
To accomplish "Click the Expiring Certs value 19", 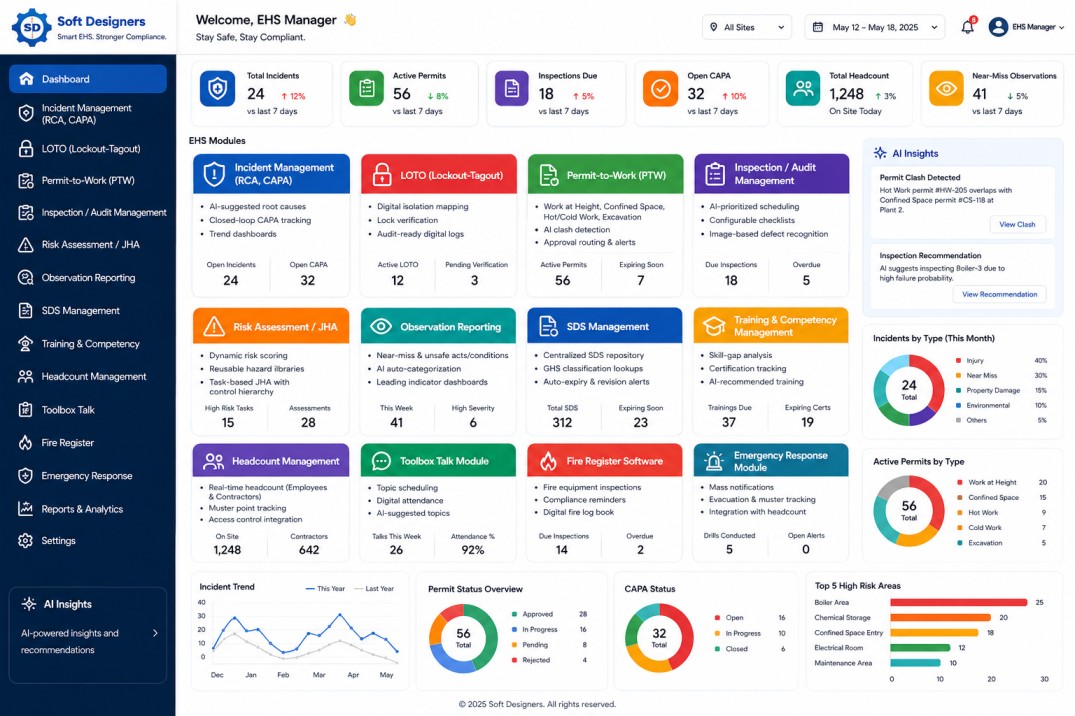I will point(808,422).
